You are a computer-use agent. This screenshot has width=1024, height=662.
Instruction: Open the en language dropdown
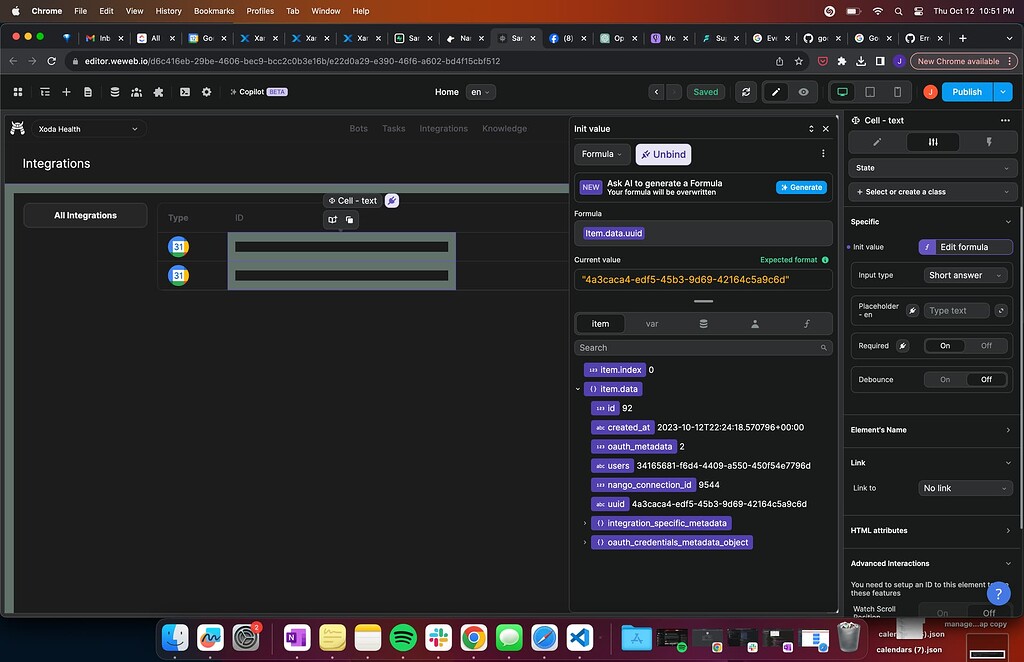coord(480,91)
